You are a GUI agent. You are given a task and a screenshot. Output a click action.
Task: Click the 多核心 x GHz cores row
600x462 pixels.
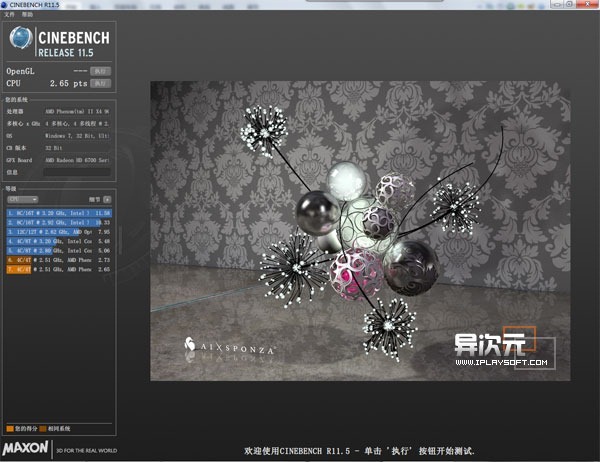[59, 124]
